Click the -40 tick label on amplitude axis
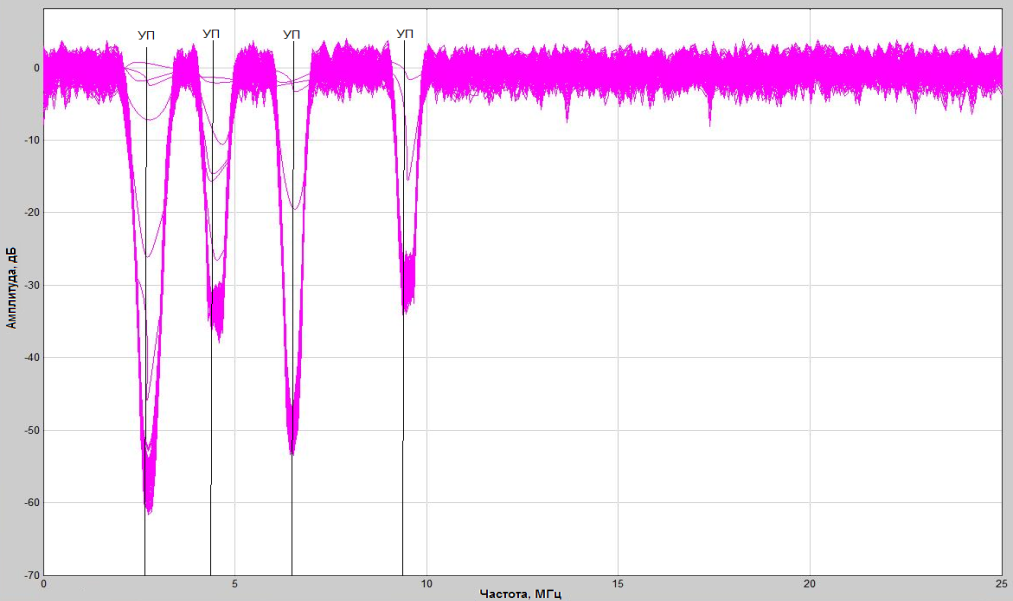1013x601 pixels. (30, 358)
